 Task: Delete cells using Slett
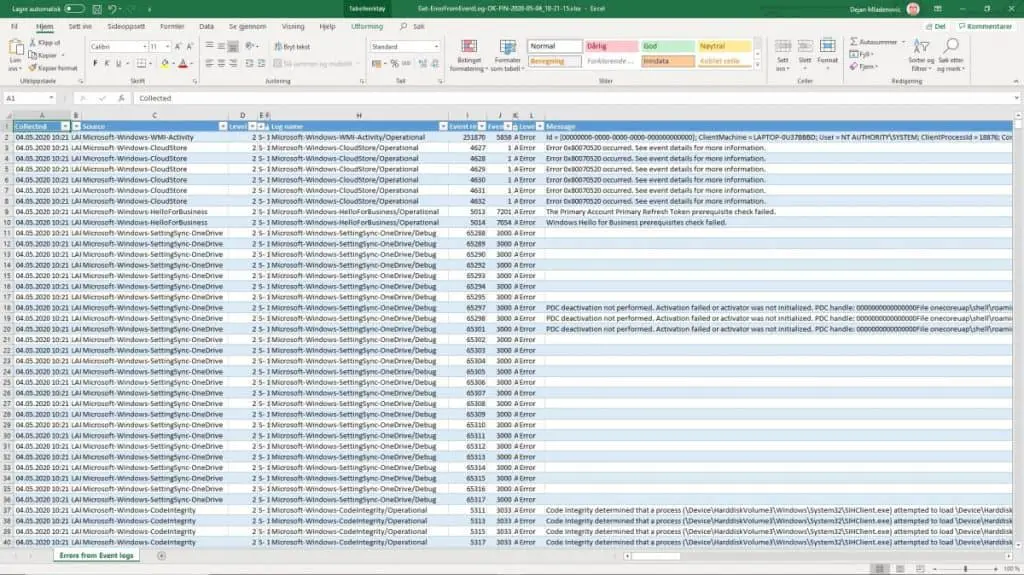[805, 56]
